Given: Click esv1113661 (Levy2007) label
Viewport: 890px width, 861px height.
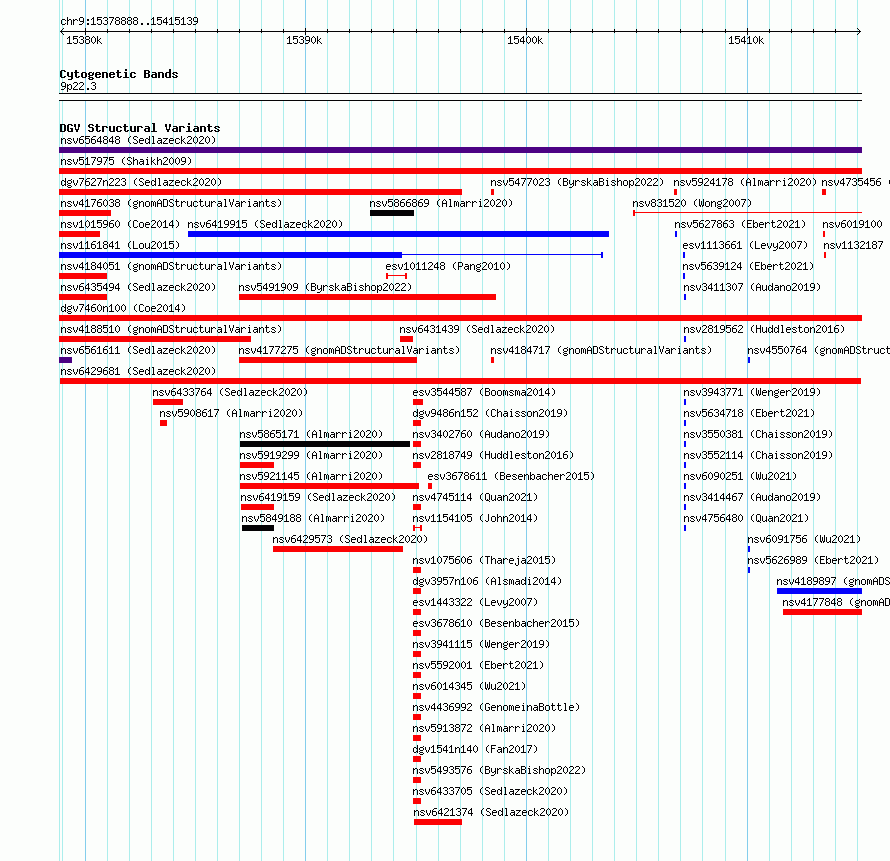Looking at the screenshot, I should (745, 245).
